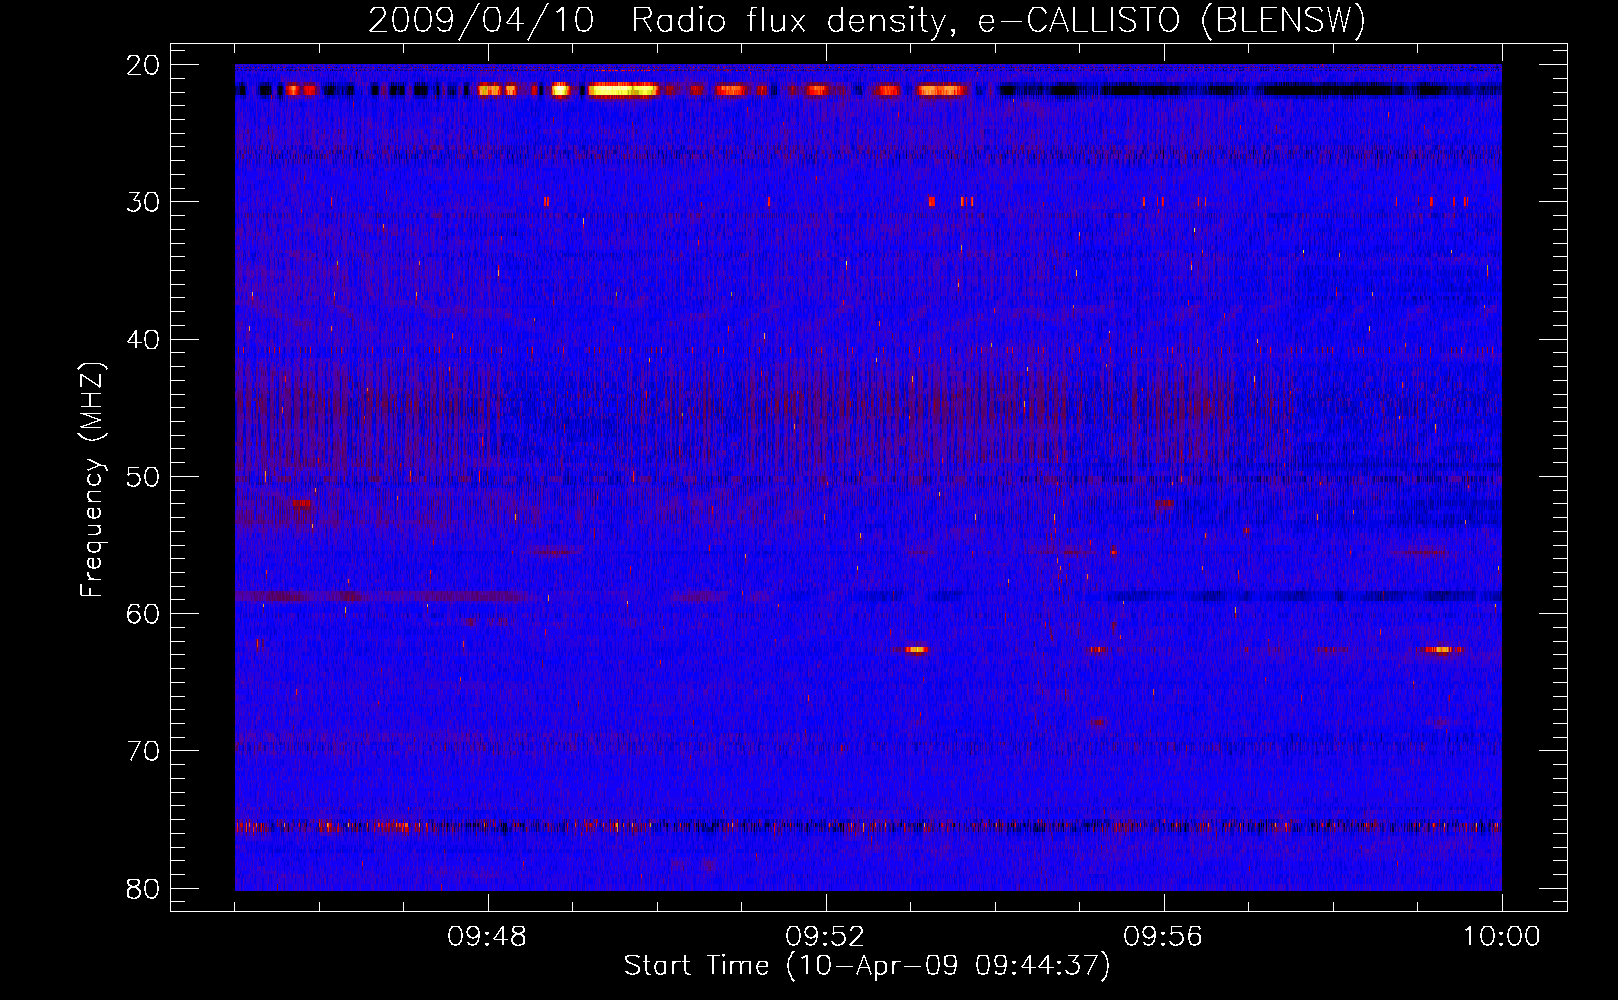Screen dimensions: 1618x1000
Task: Click the brightest yellow burst near 22 MHz
Action: 622,90
